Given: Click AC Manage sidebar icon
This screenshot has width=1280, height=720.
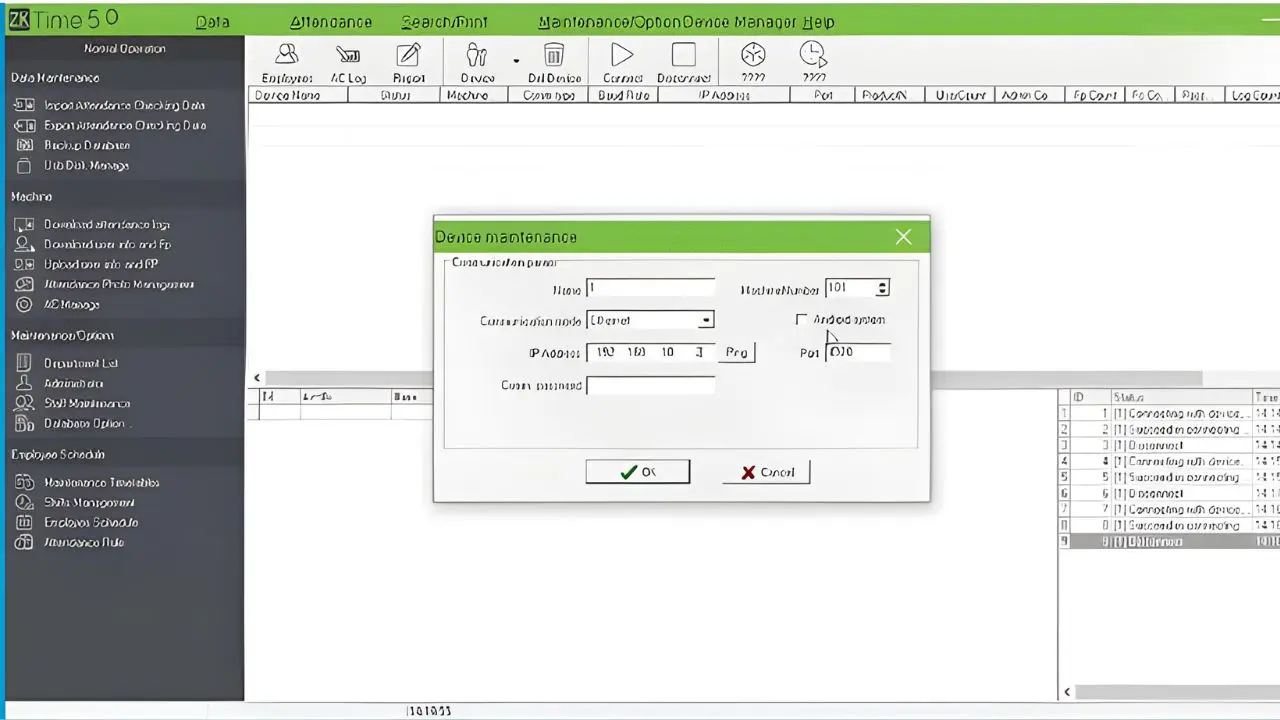Looking at the screenshot, I should tap(25, 304).
